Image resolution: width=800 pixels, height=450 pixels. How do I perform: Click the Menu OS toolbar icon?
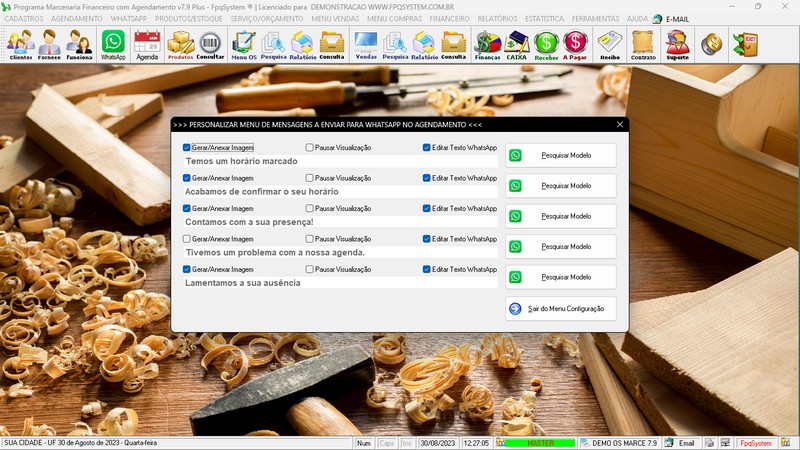point(243,44)
